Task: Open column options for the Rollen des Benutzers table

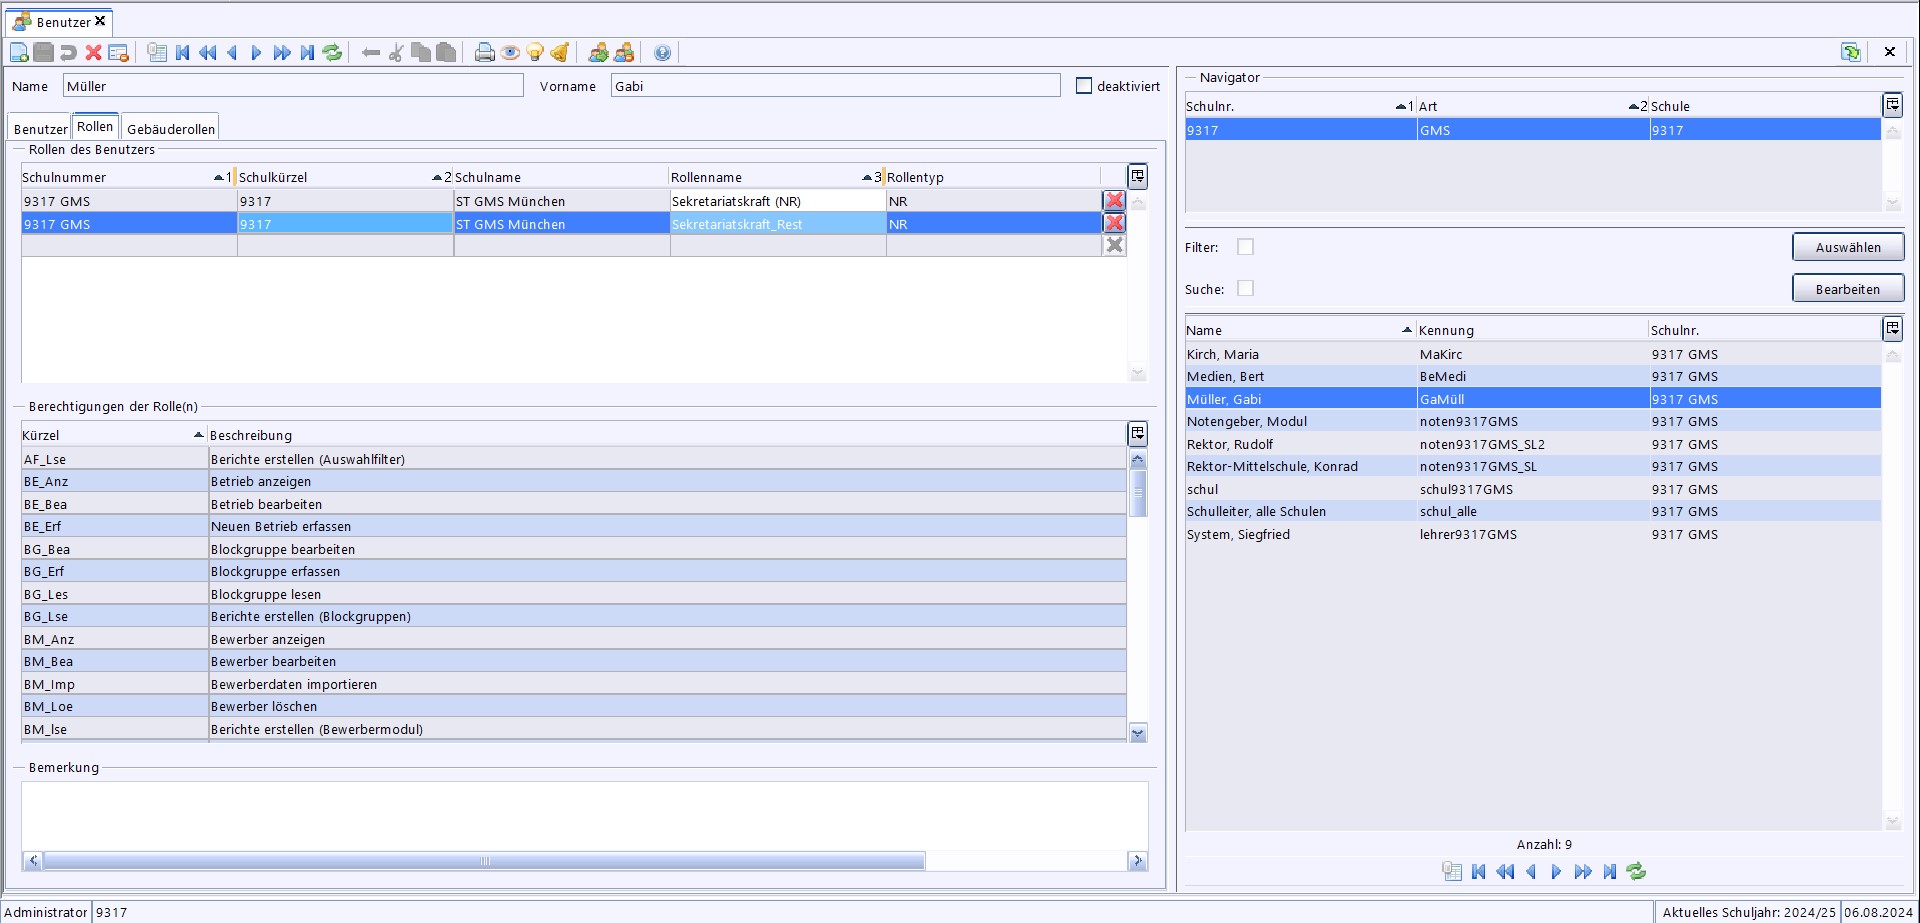Action: click(1137, 176)
